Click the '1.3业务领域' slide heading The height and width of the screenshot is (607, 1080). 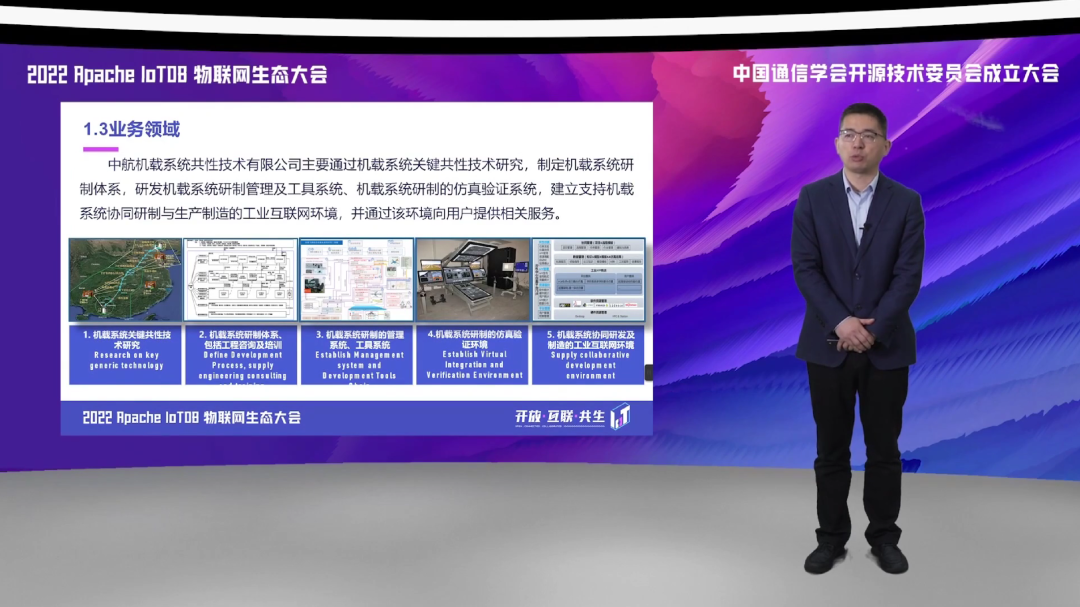(132, 130)
